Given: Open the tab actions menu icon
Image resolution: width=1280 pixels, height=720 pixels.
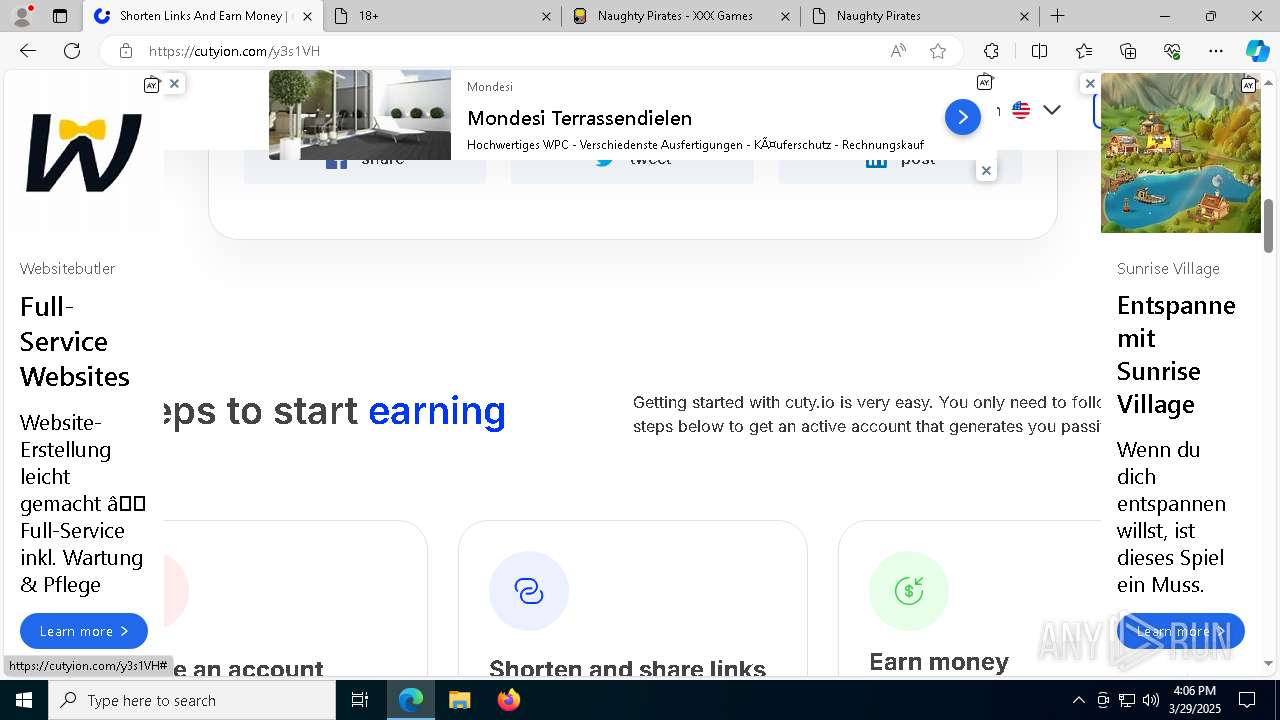Looking at the screenshot, I should 60,16.
